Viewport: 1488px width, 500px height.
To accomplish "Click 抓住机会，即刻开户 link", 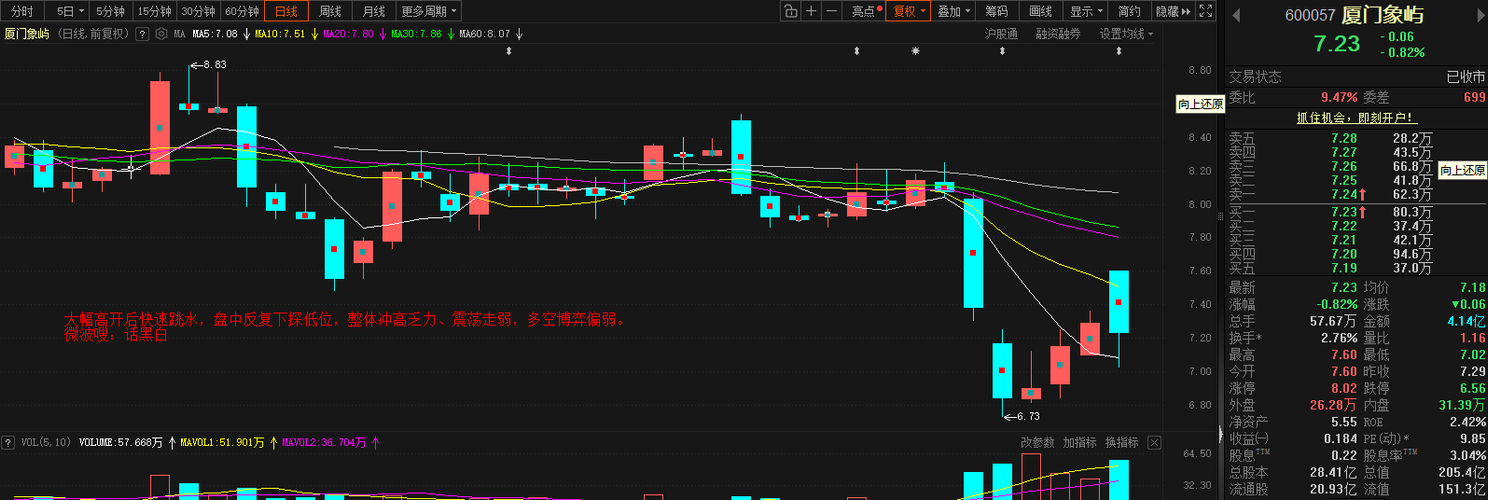I will pos(1354,117).
